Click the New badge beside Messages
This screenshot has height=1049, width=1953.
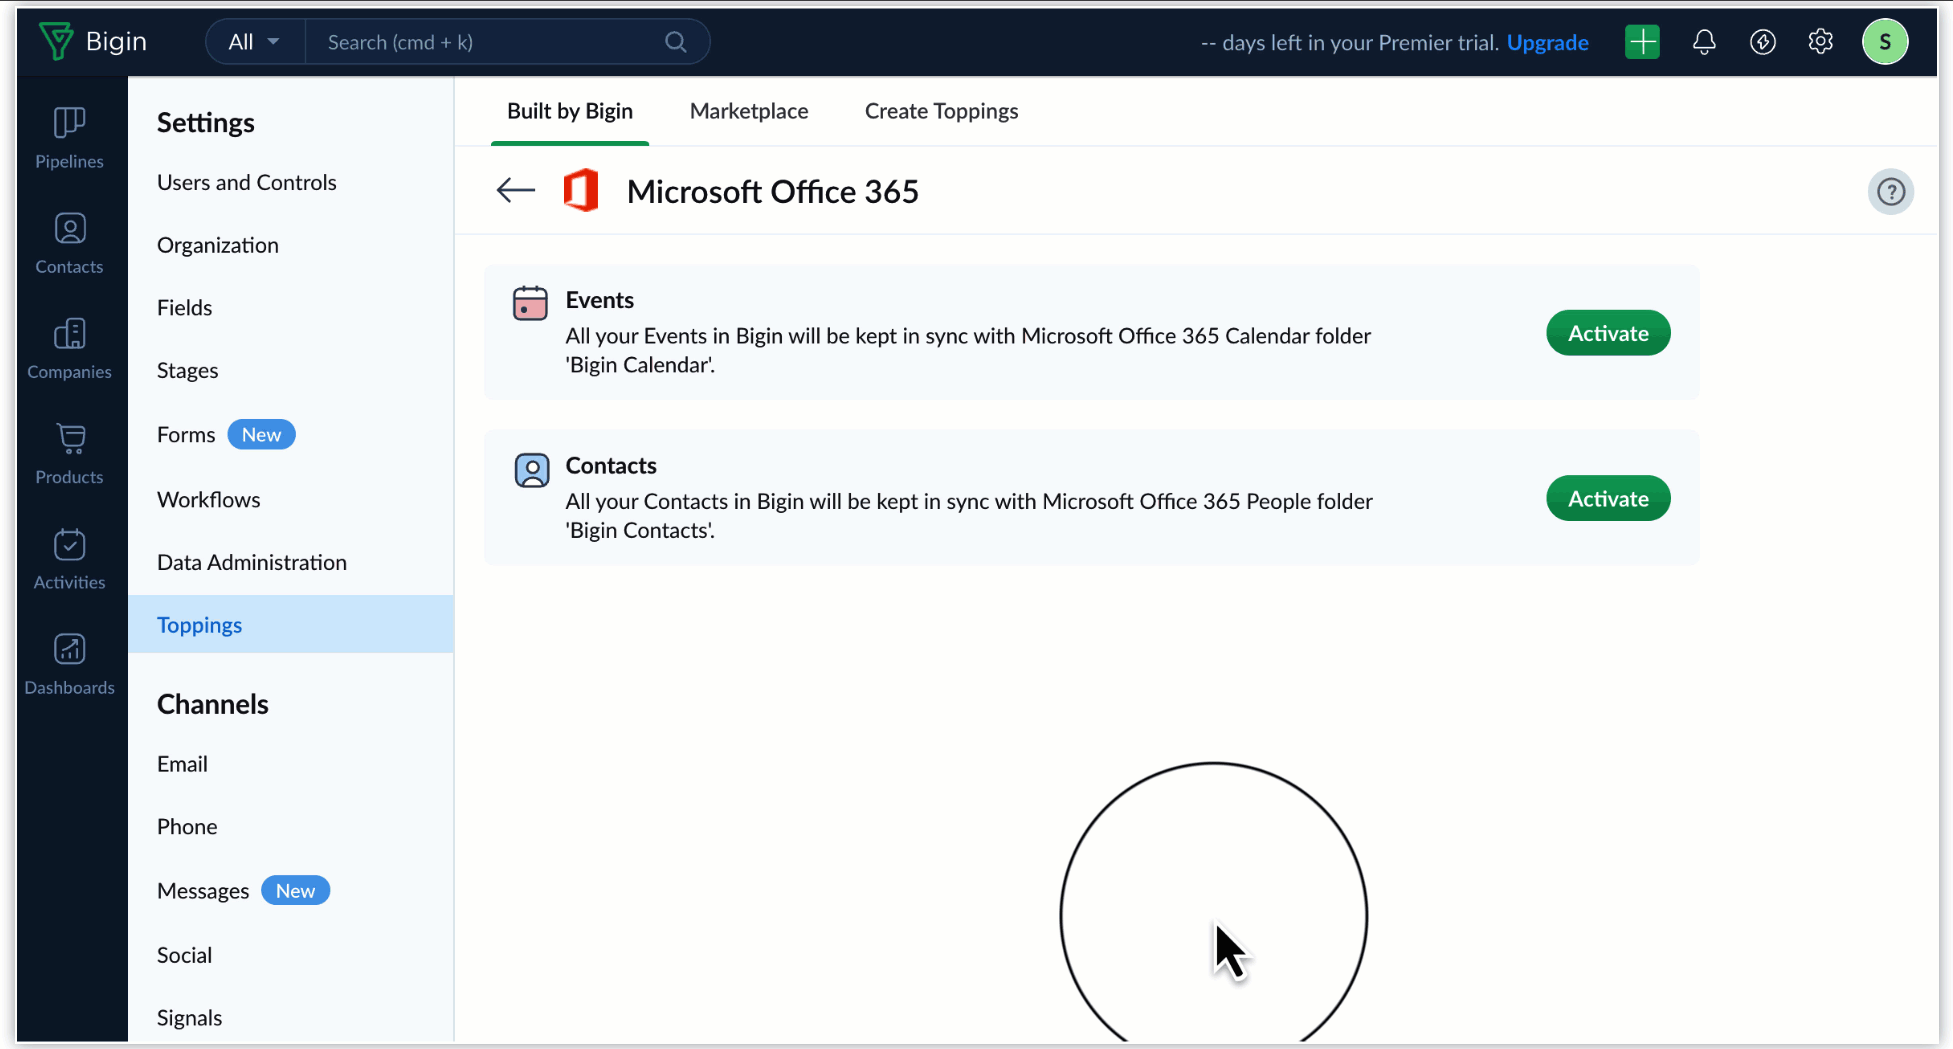(x=295, y=890)
